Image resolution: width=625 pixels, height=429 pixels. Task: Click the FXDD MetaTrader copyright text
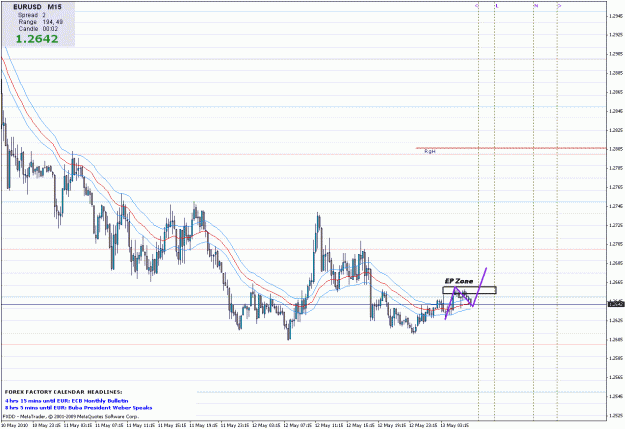click(x=71, y=417)
